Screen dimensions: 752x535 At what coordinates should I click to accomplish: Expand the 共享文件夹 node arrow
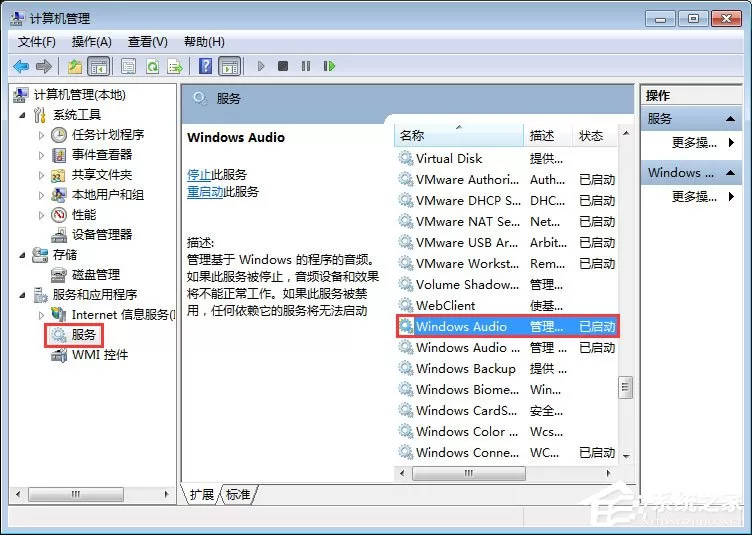click(41, 175)
